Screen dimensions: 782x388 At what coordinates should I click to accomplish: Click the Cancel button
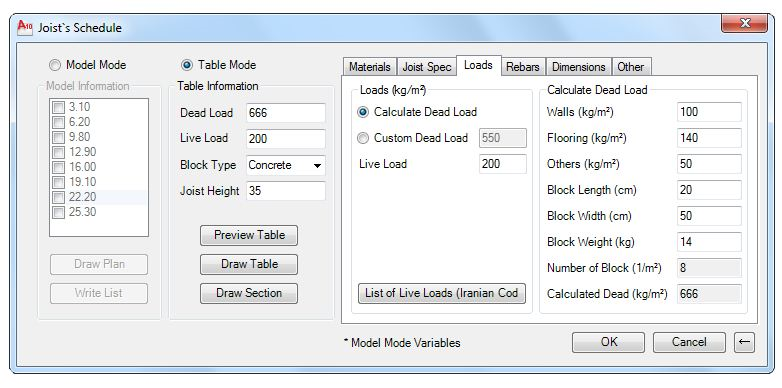coord(689,342)
